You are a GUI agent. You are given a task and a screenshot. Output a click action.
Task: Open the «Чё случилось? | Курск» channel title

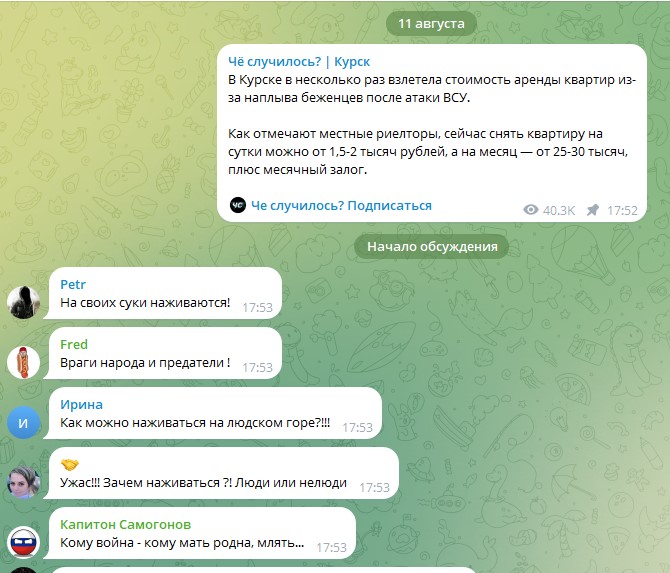pyautogui.click(x=299, y=62)
